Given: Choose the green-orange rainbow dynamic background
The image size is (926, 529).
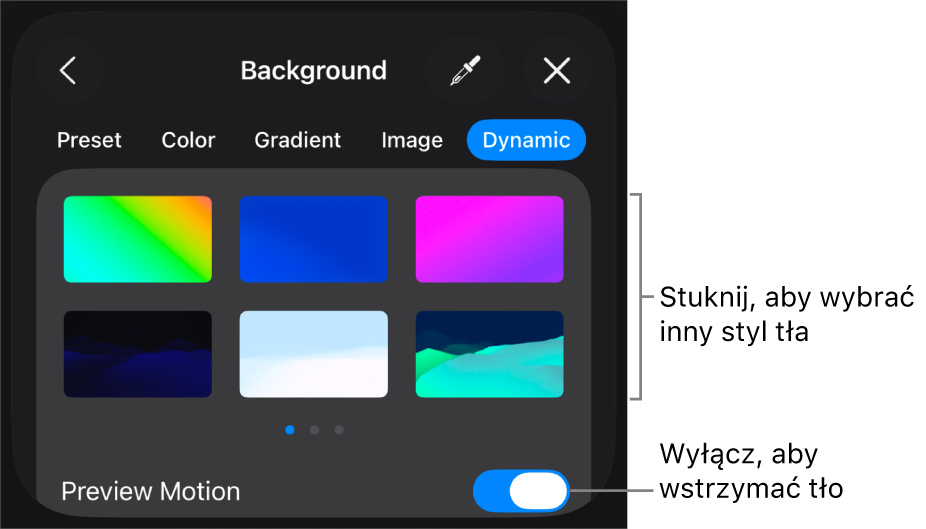Looking at the screenshot, I should tap(138, 239).
